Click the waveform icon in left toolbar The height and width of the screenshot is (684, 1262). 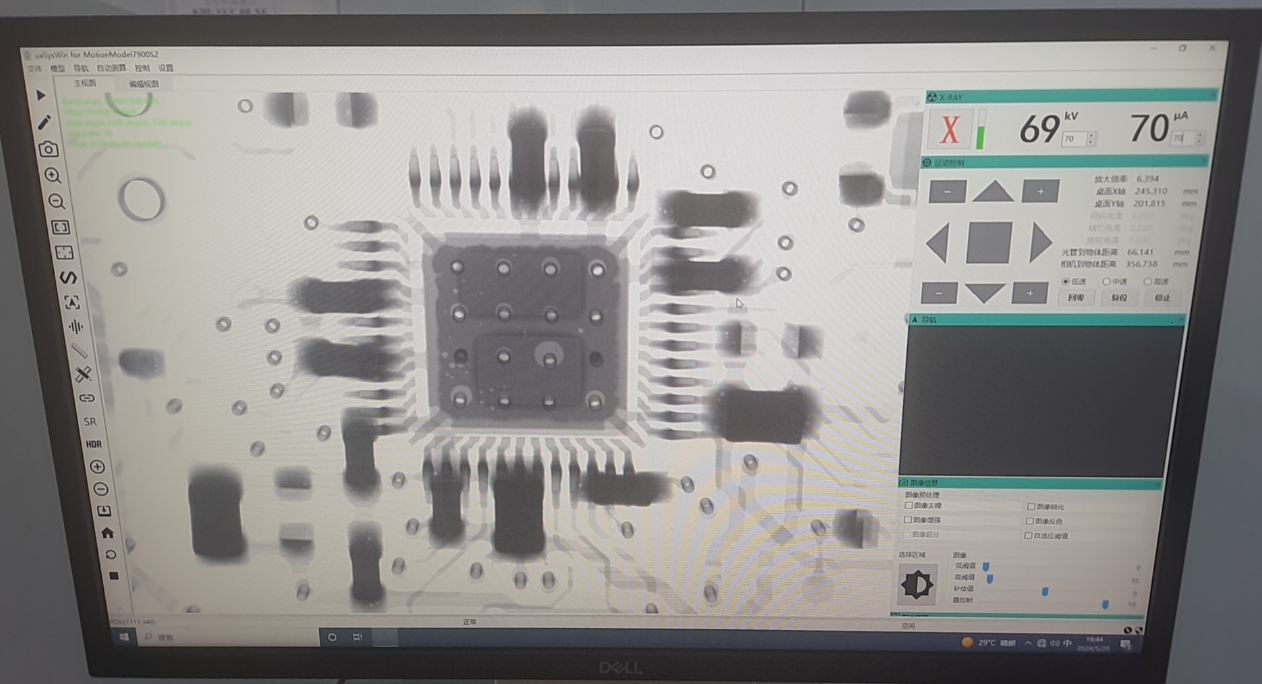pyautogui.click(x=76, y=327)
